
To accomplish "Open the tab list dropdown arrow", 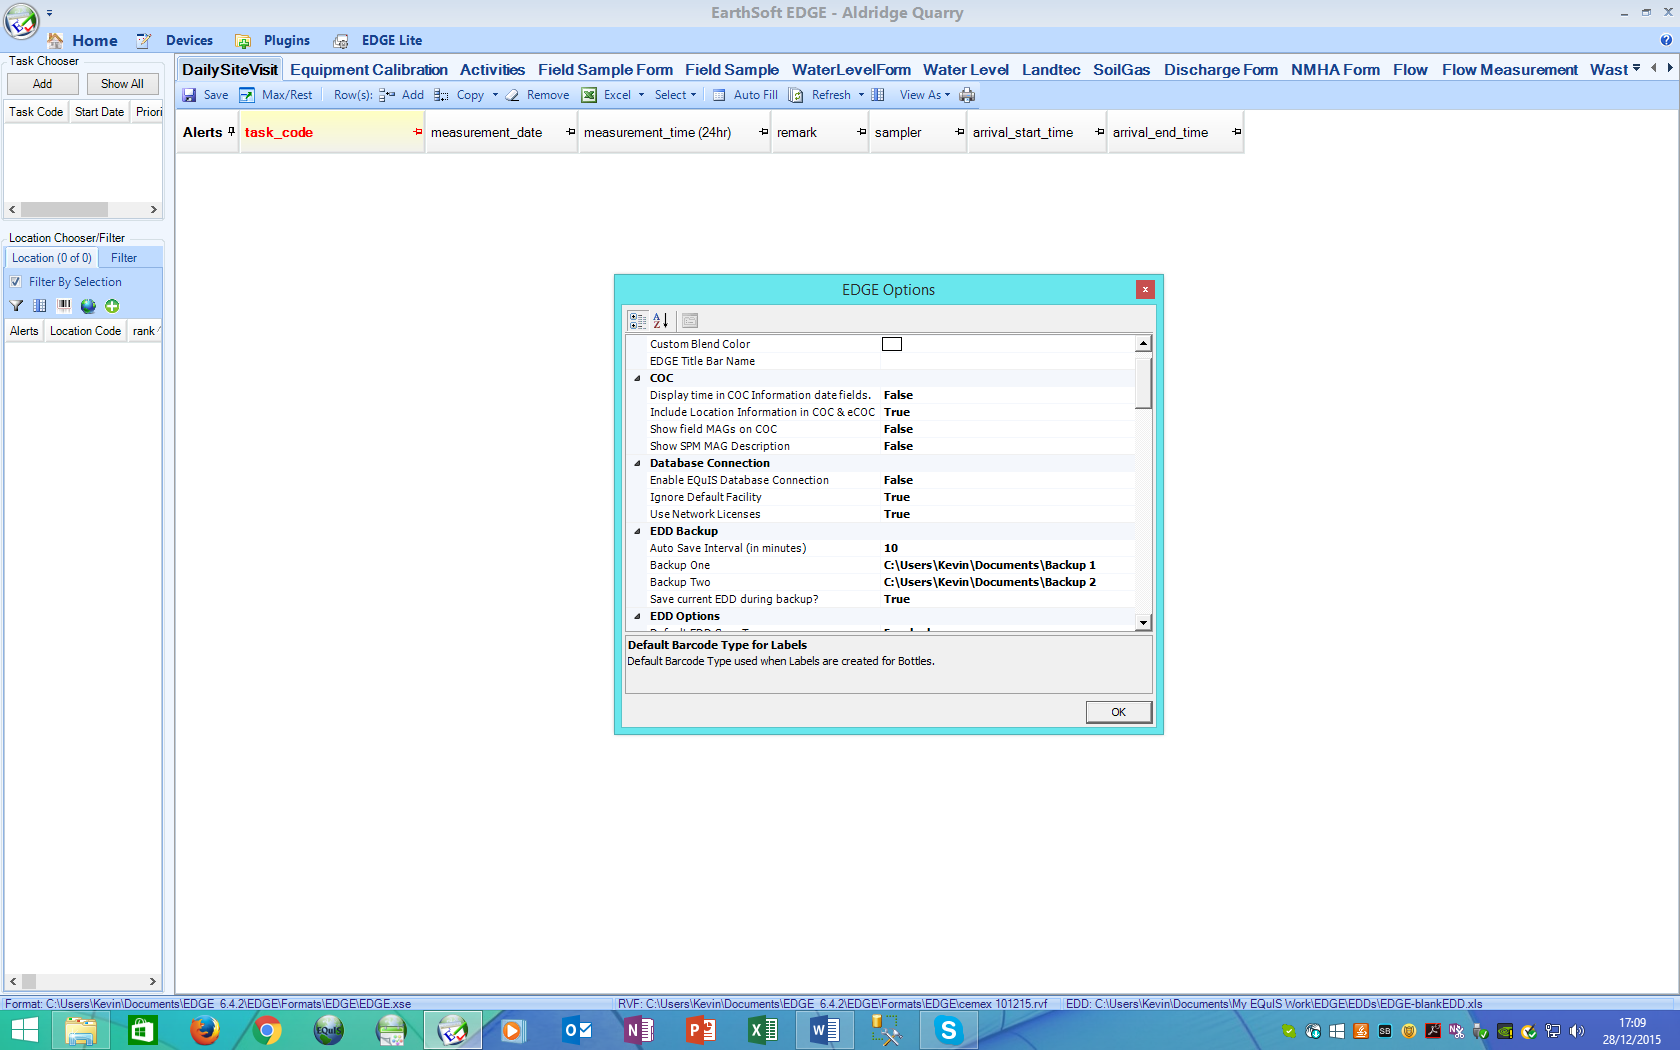I will [x=1637, y=68].
